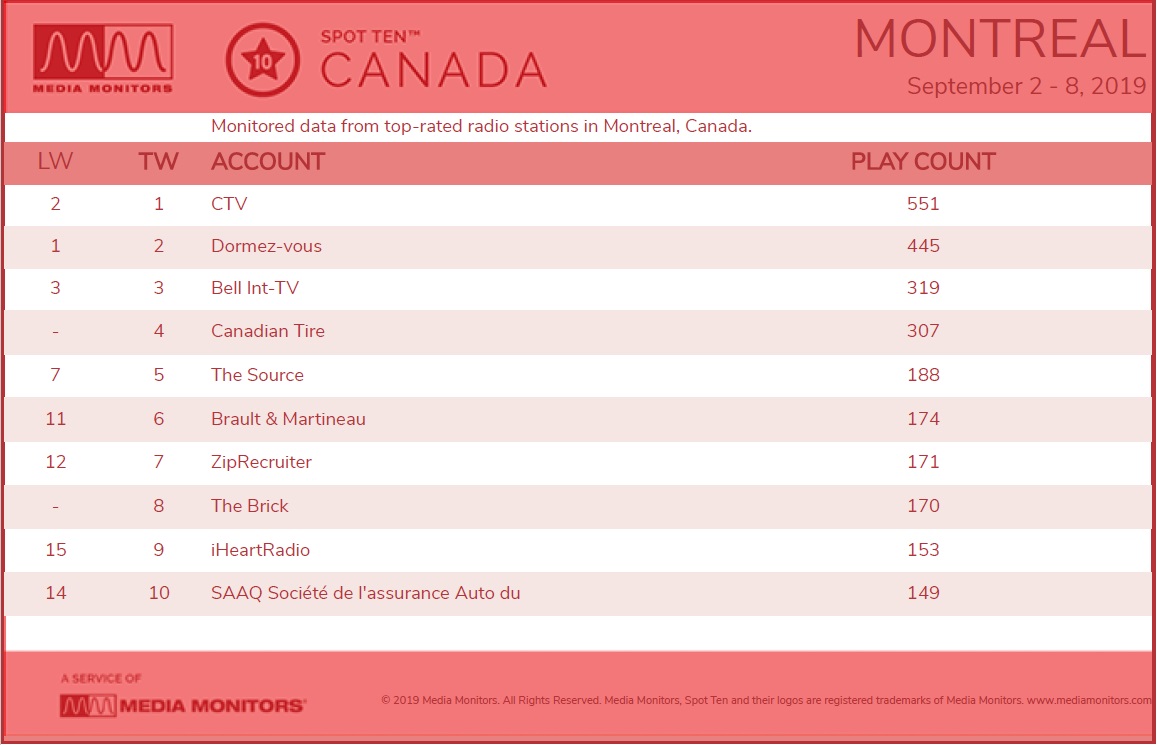Select the CTV account row
The width and height of the screenshot is (1157, 745).
pyautogui.click(x=578, y=204)
